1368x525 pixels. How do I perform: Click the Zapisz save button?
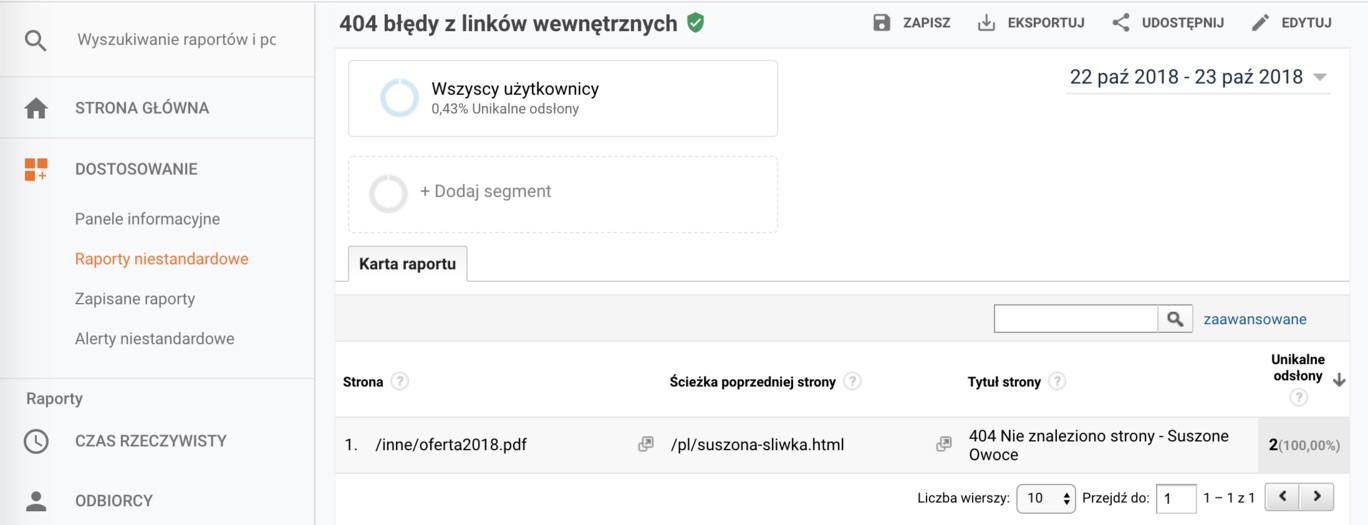click(911, 22)
